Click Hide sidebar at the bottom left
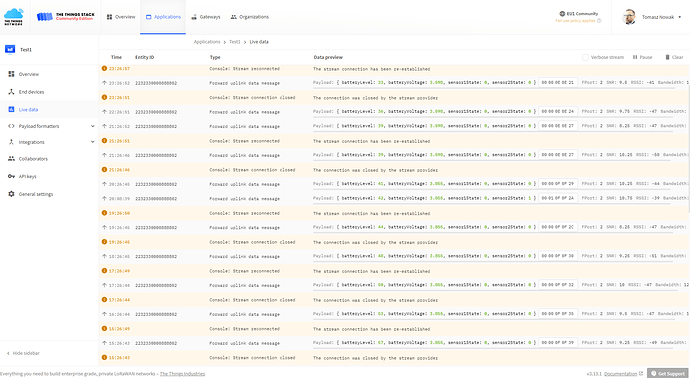 pyautogui.click(x=23, y=353)
